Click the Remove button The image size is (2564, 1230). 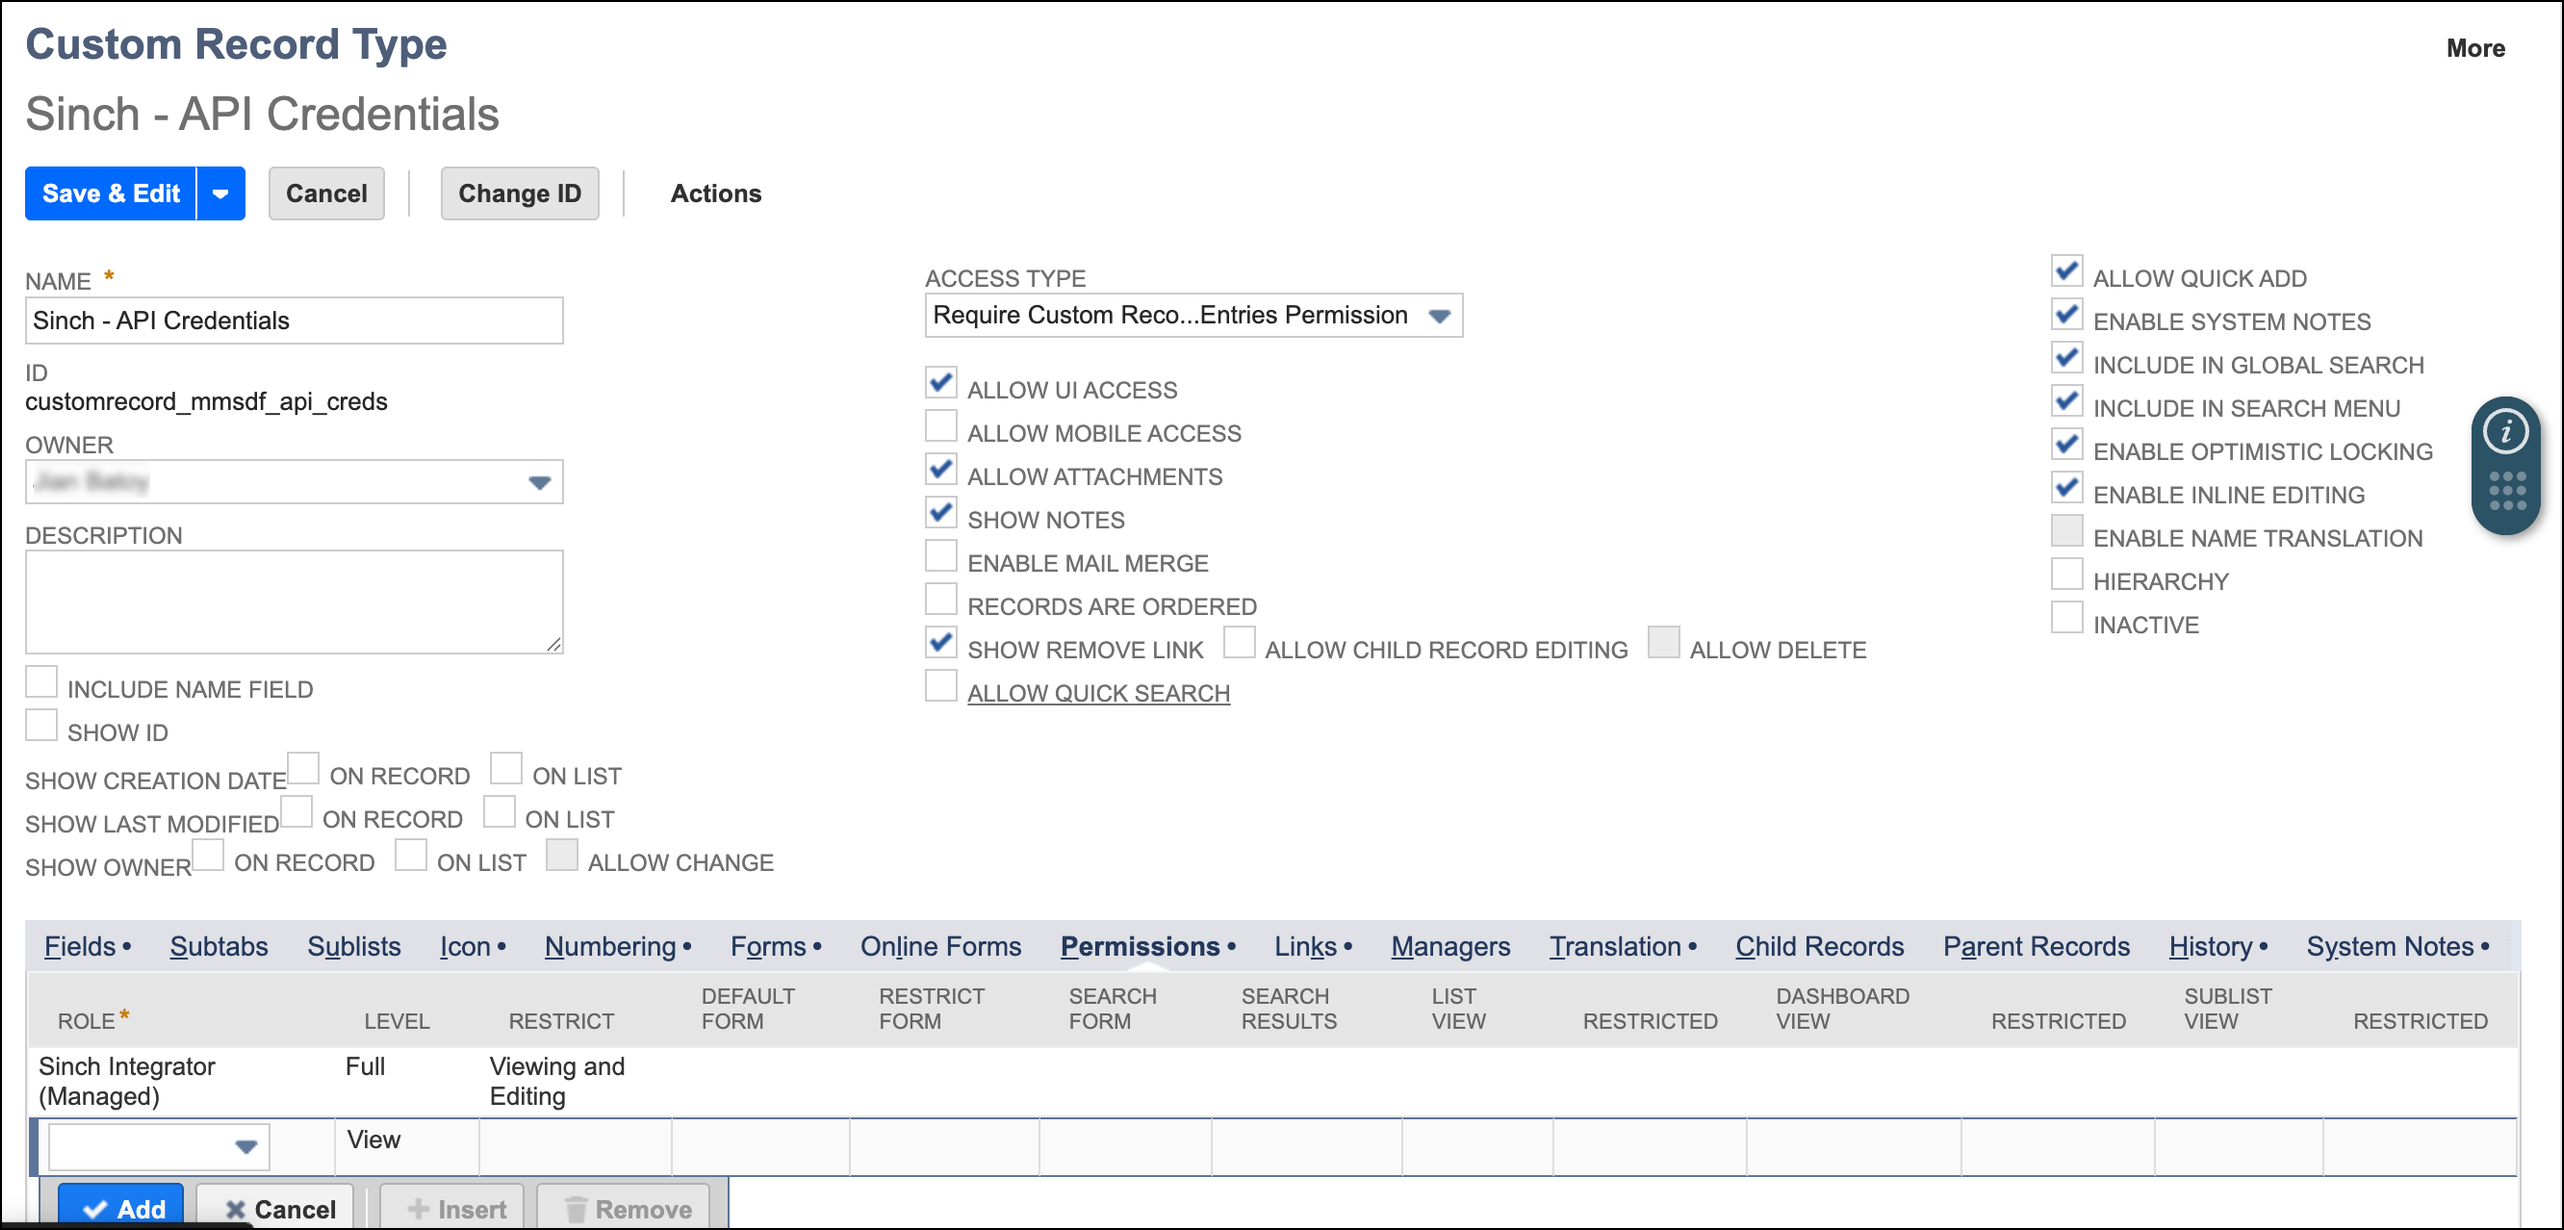tap(623, 1208)
